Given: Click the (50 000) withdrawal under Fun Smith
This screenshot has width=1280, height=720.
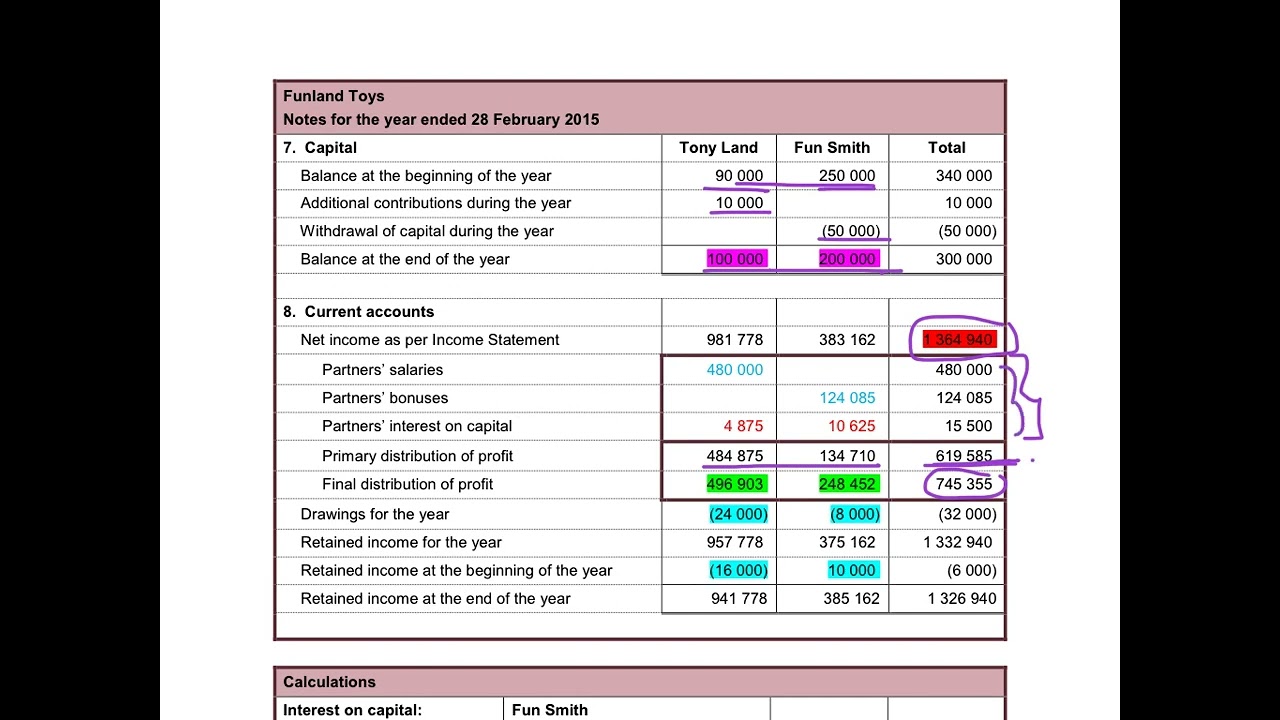Looking at the screenshot, I should tap(851, 231).
